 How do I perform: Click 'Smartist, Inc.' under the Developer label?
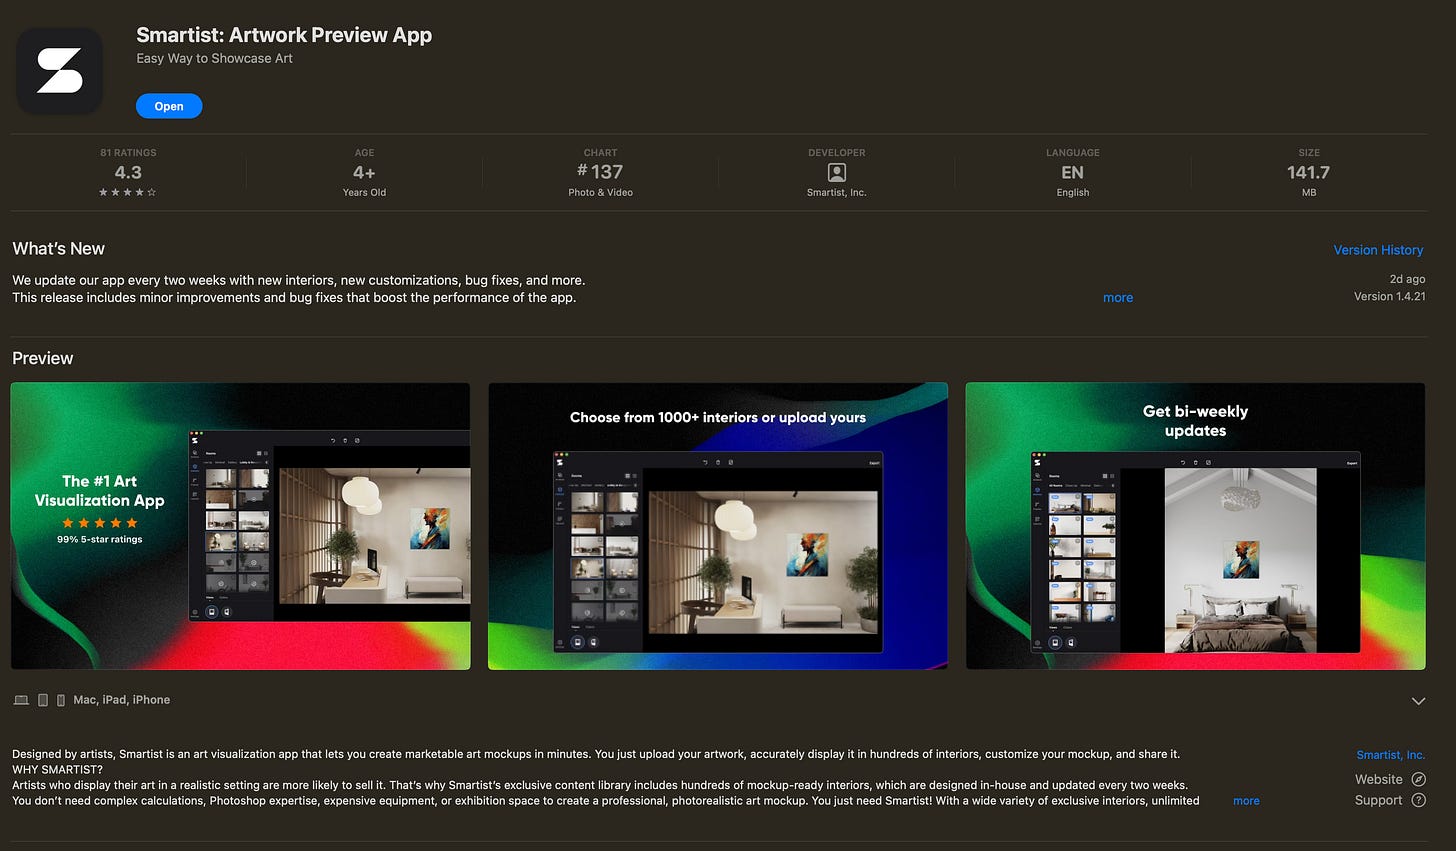pos(837,192)
